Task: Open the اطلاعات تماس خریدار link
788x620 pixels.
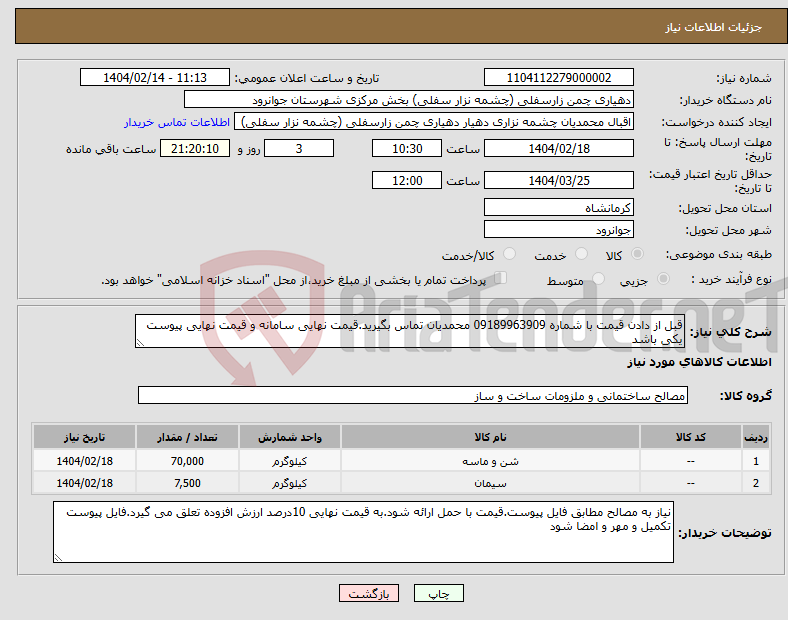Action: coord(177,122)
